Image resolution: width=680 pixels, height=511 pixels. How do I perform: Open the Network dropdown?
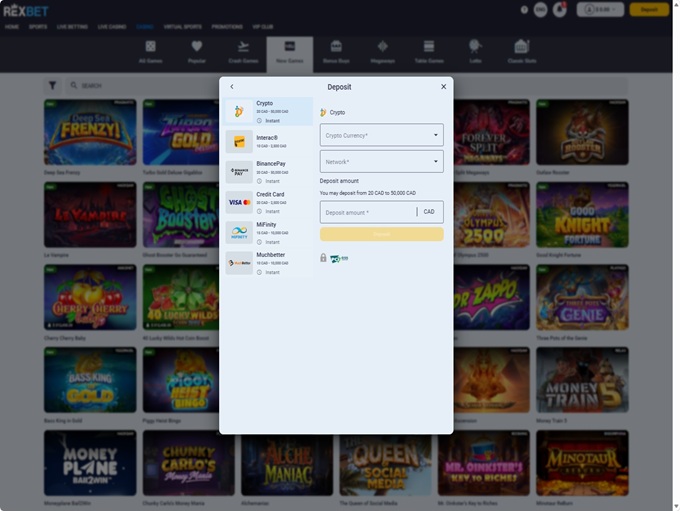click(x=382, y=161)
